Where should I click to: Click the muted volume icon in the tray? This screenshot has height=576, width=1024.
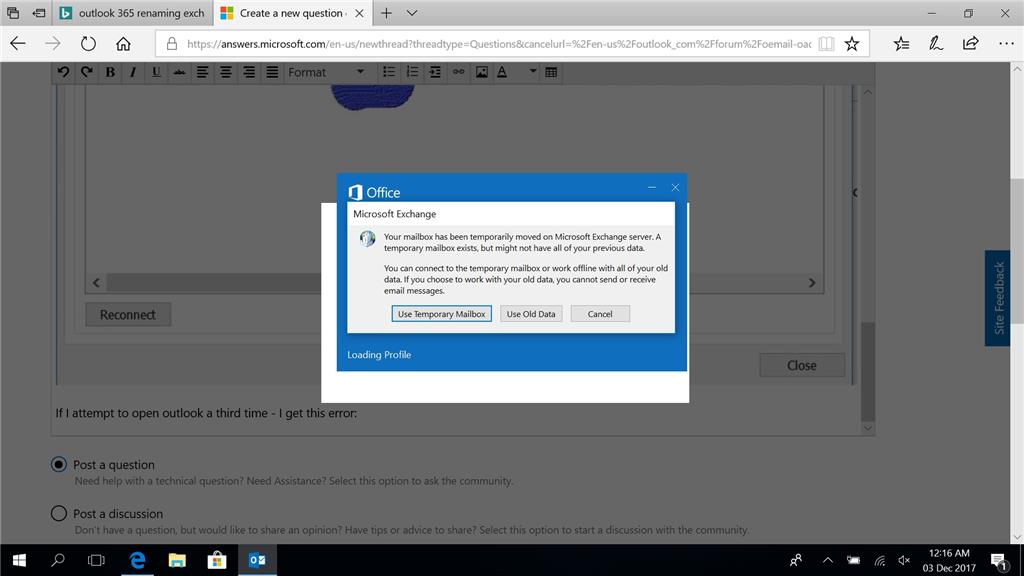click(x=904, y=560)
